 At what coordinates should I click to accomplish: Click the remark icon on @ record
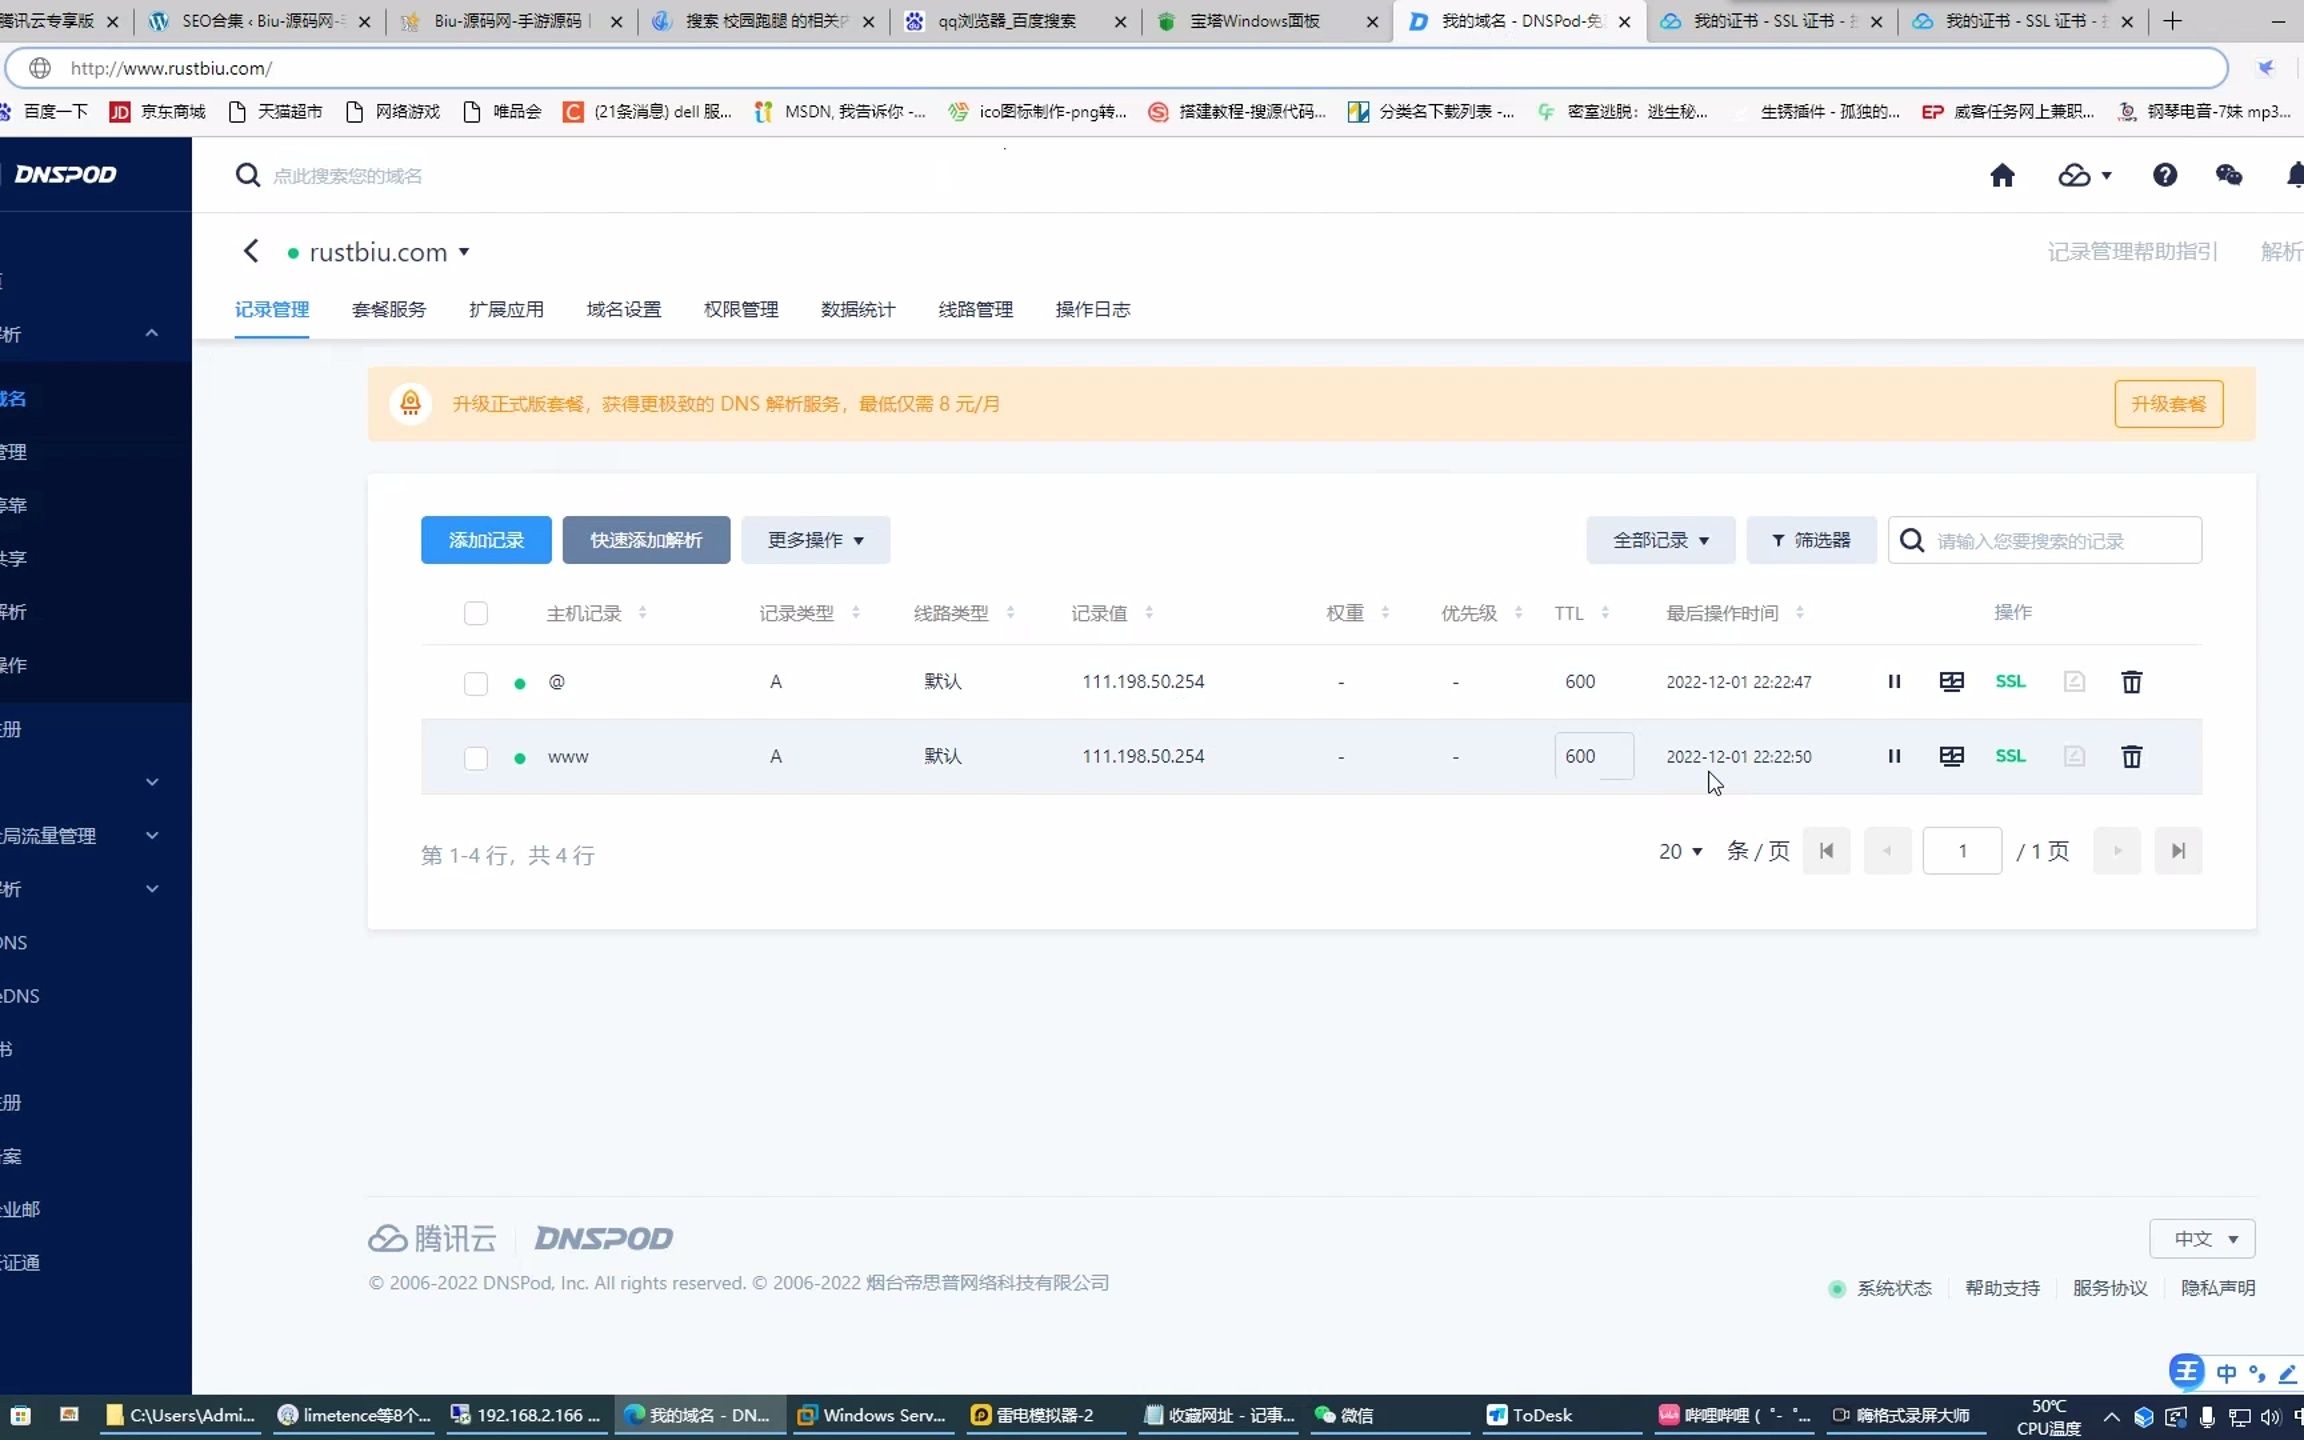(2074, 682)
